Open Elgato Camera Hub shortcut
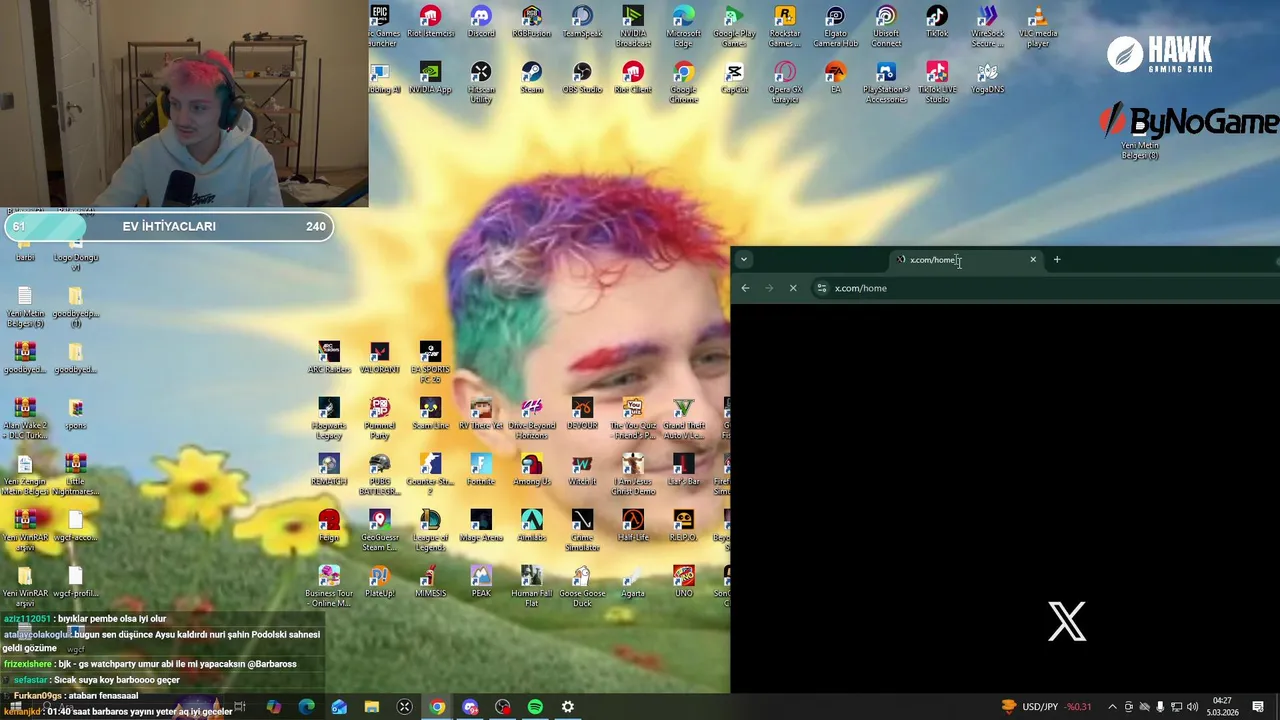1280x720 pixels. point(836,27)
